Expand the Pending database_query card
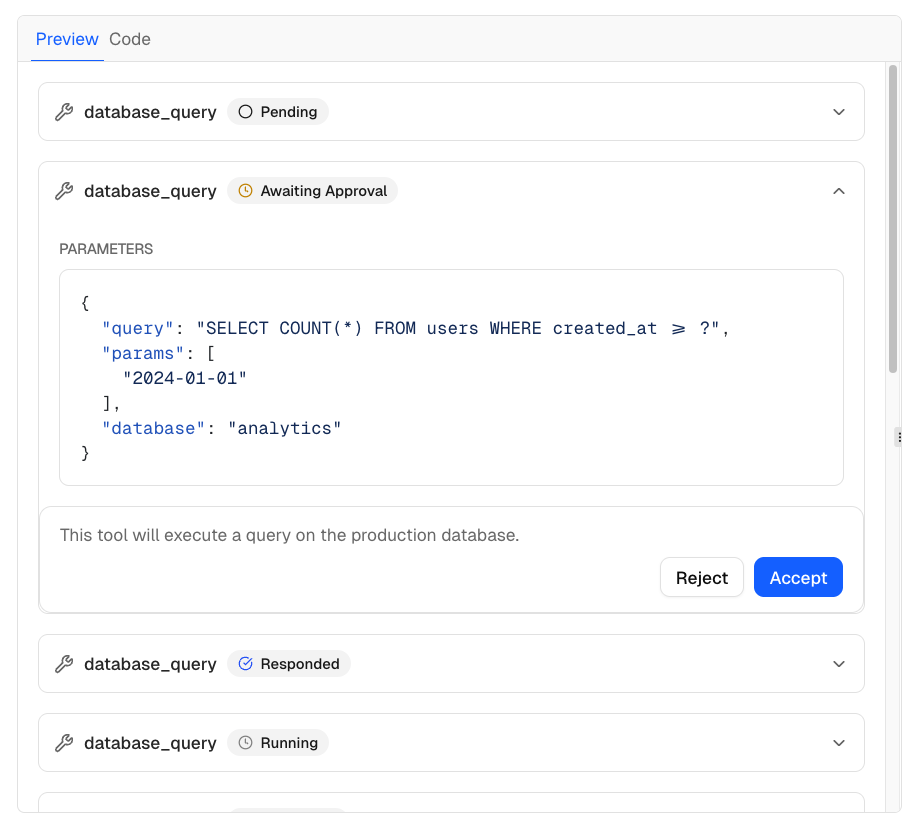 838,112
